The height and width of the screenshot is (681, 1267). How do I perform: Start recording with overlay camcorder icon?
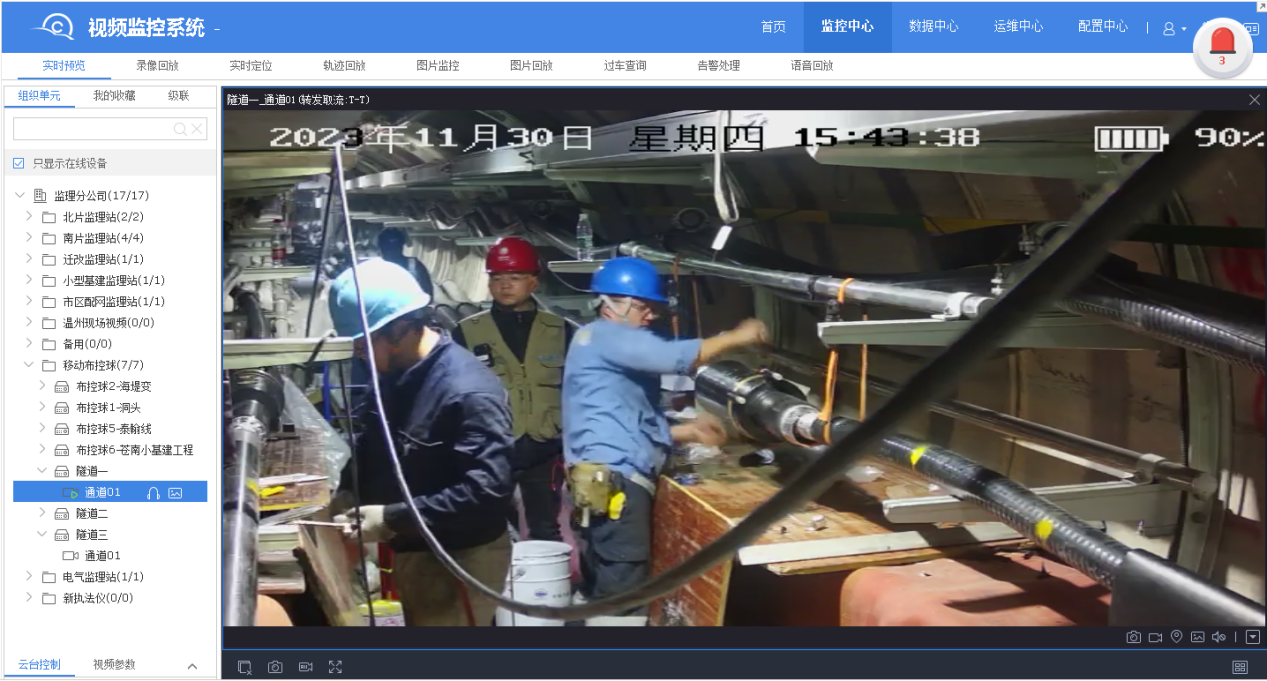tap(1155, 637)
